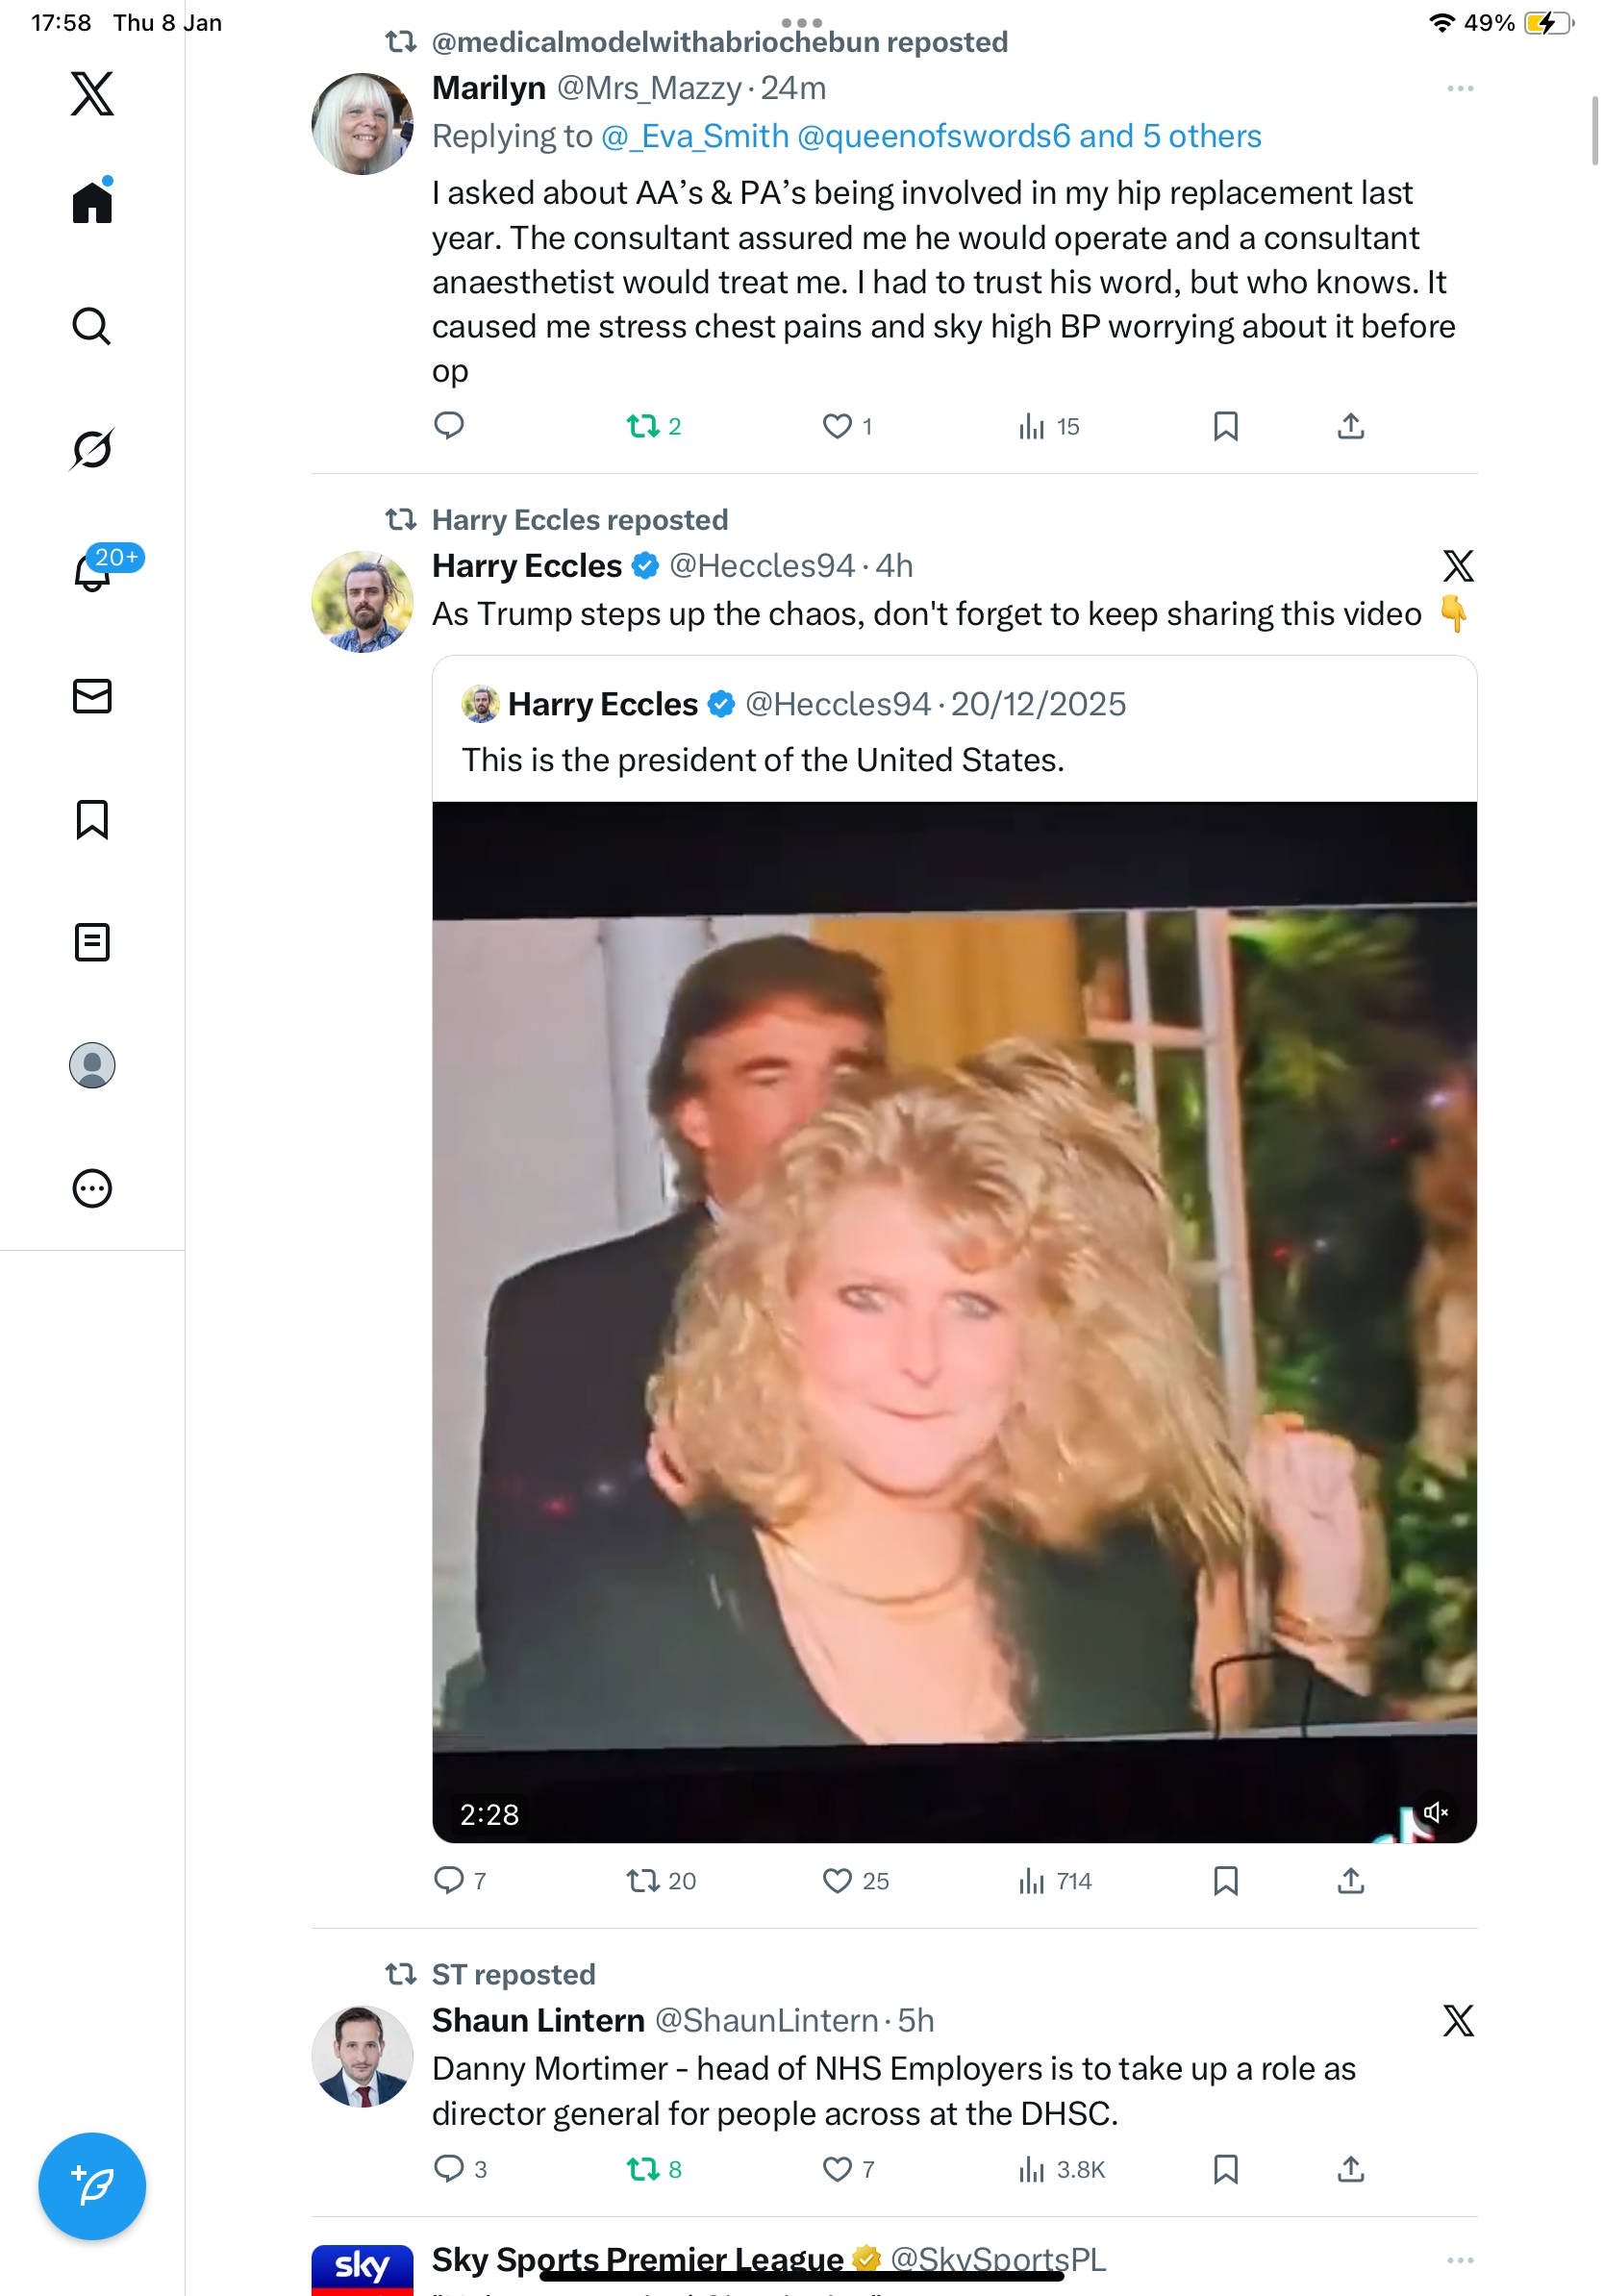Open Notifications bell with 20+ badge
The image size is (1604, 2296).
[92, 572]
